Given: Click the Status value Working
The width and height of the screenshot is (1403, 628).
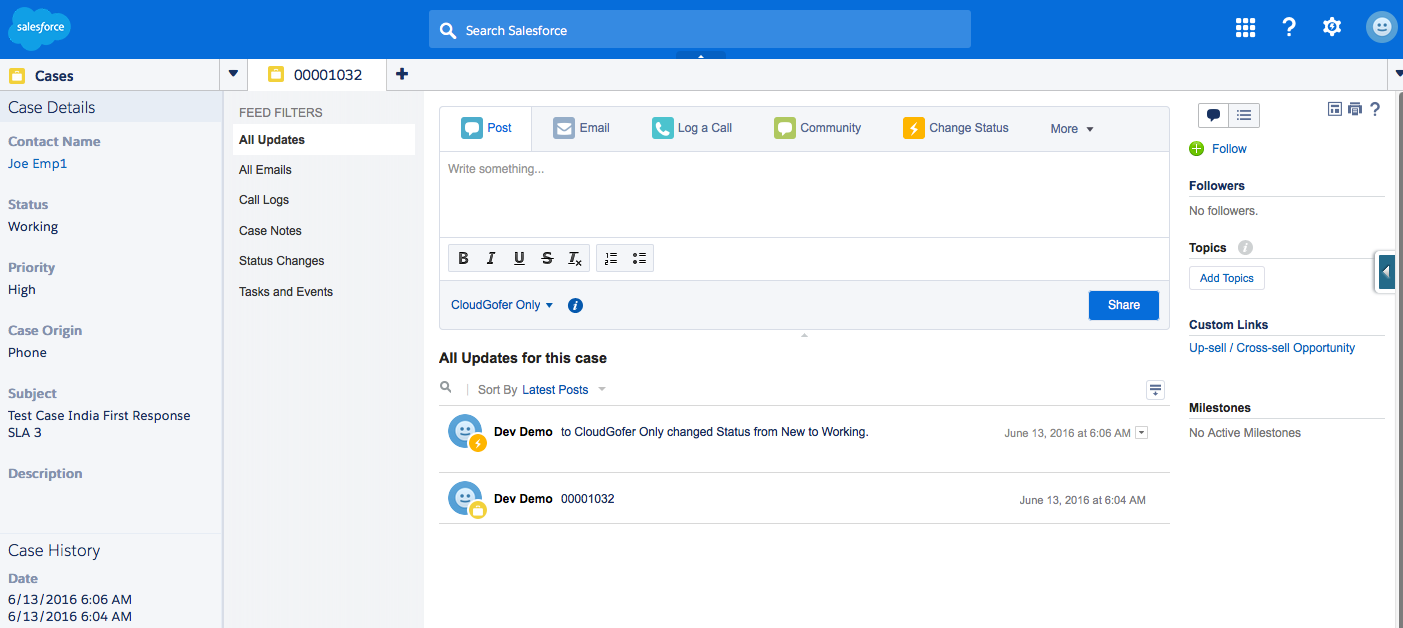Looking at the screenshot, I should pos(33,227).
